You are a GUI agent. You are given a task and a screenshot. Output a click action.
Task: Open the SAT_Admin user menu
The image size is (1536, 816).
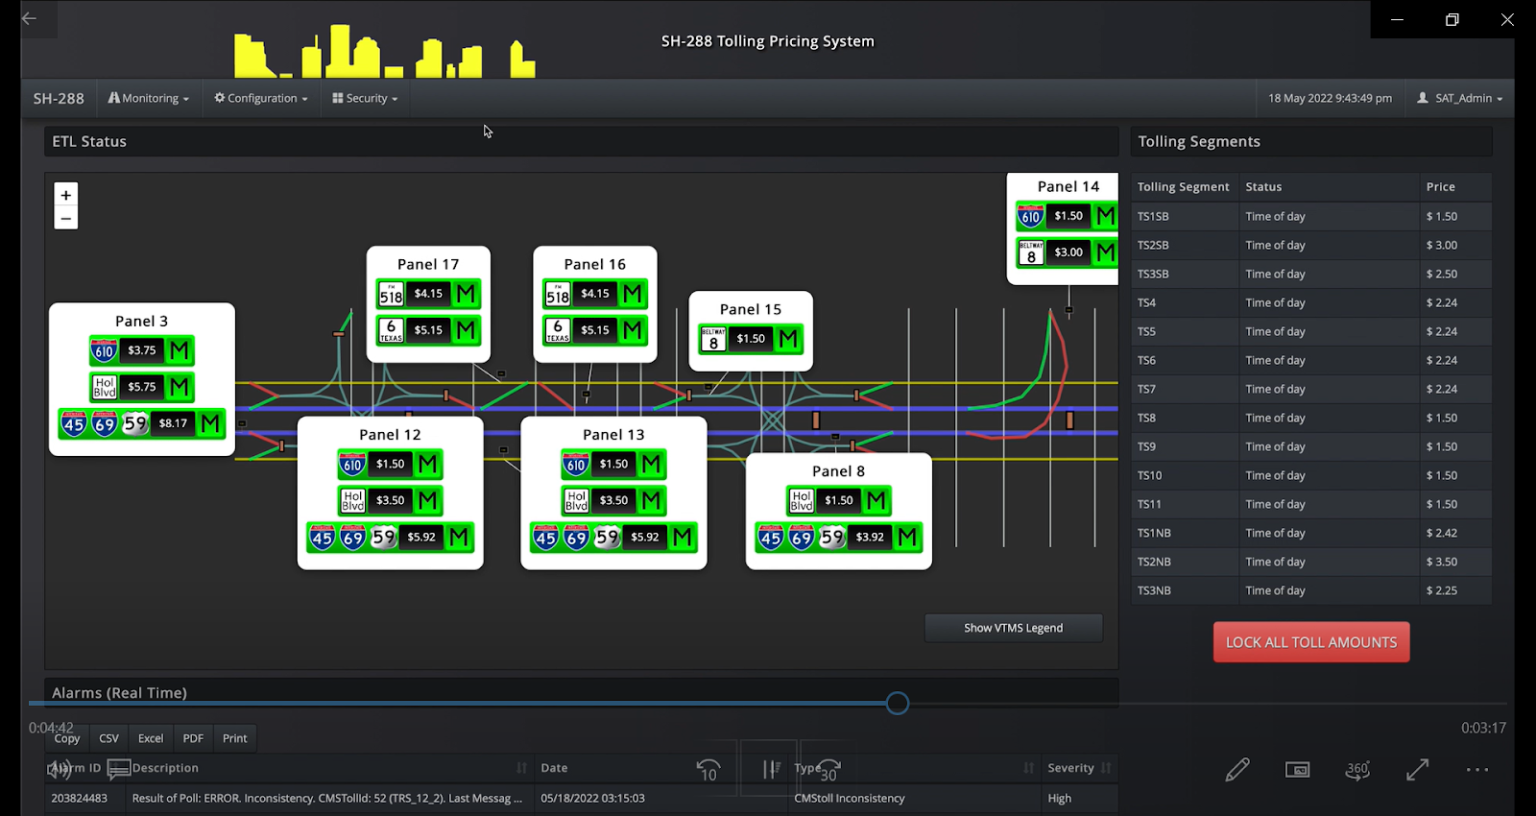click(x=1460, y=98)
